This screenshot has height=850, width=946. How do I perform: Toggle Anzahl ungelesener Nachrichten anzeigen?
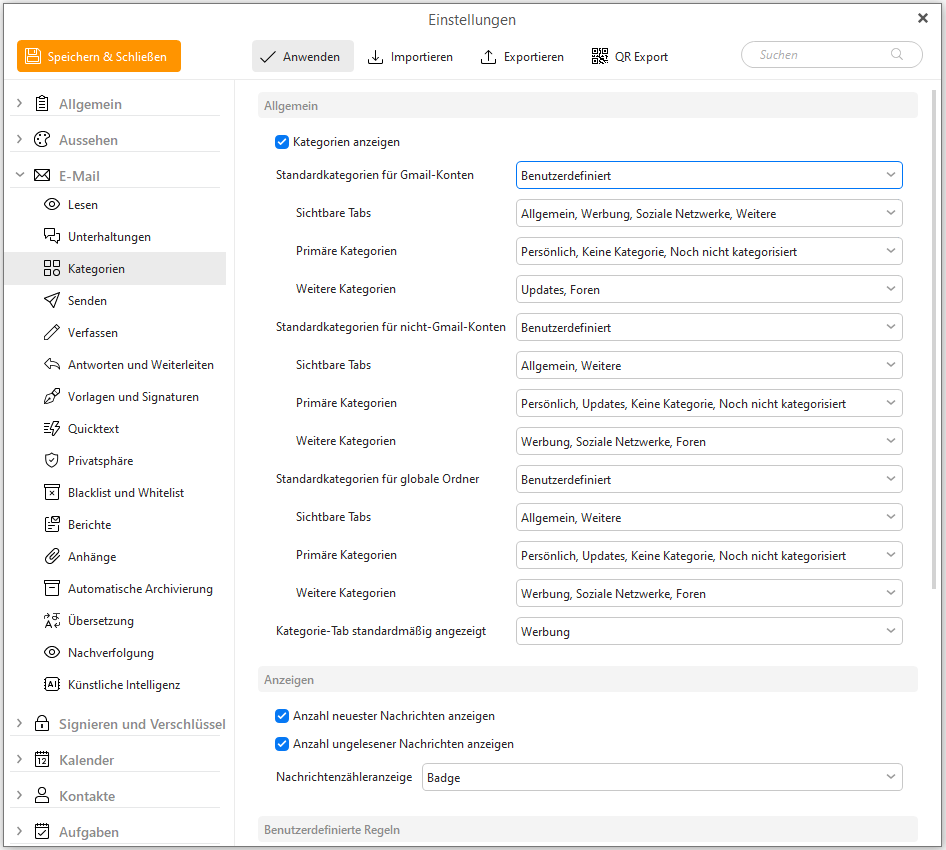coord(282,744)
